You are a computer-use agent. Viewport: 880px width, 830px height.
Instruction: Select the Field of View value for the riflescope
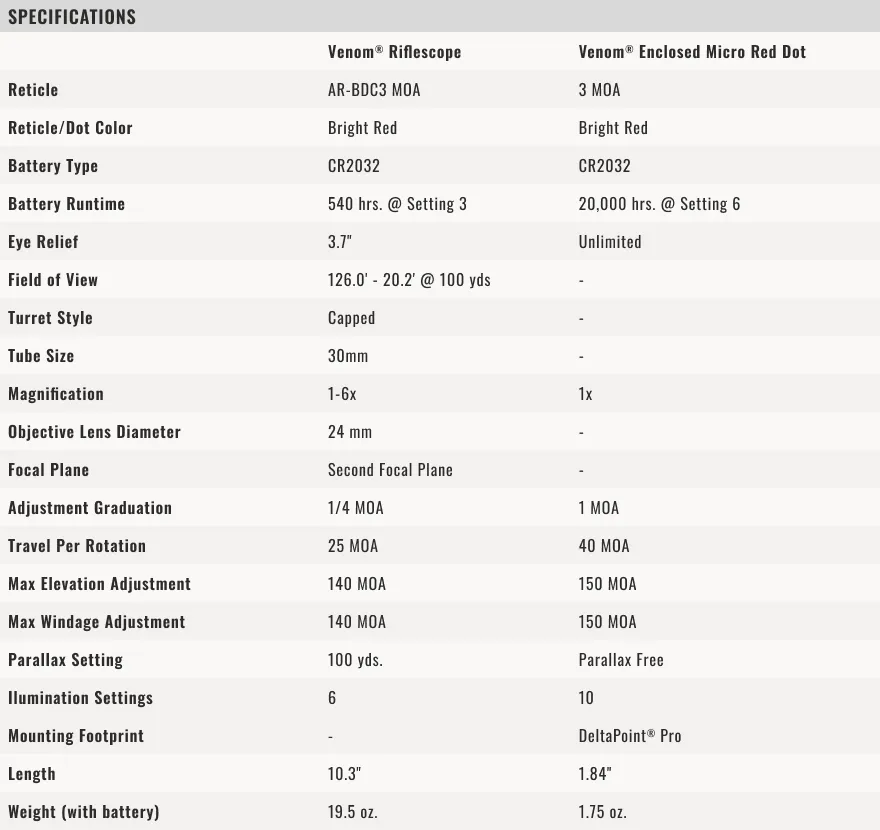pos(409,280)
